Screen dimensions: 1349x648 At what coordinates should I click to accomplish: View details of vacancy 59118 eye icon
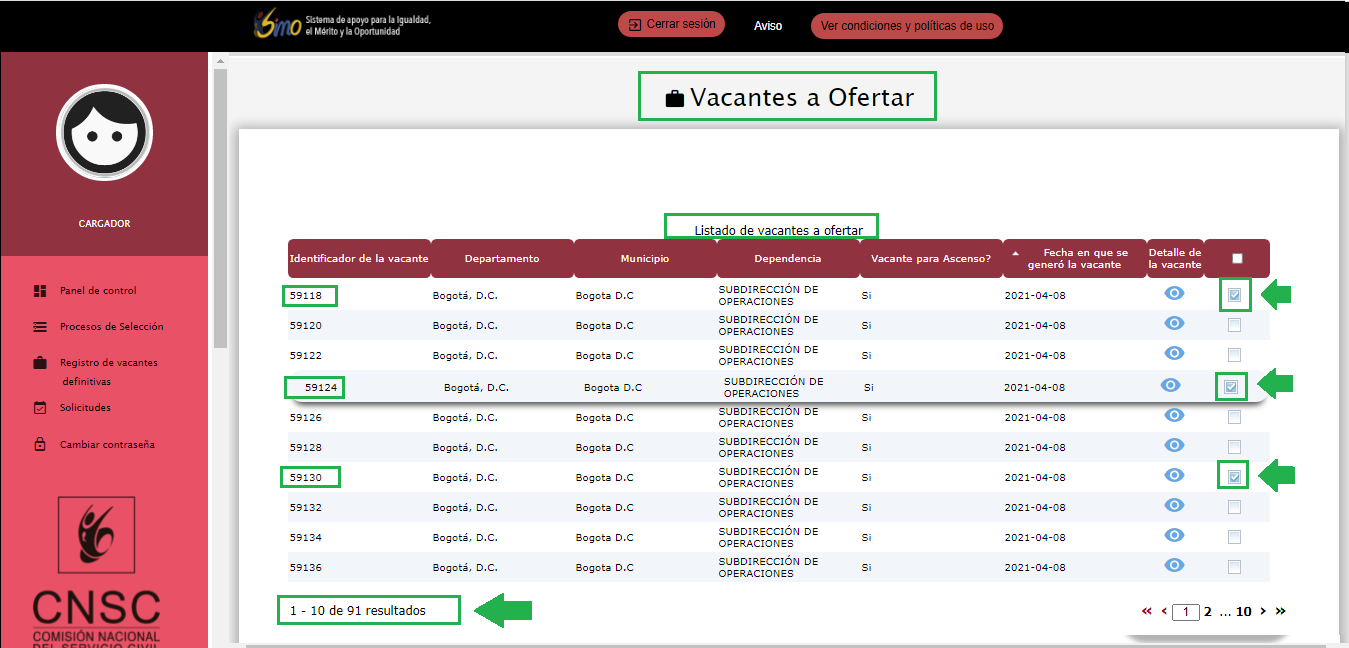[x=1174, y=293]
